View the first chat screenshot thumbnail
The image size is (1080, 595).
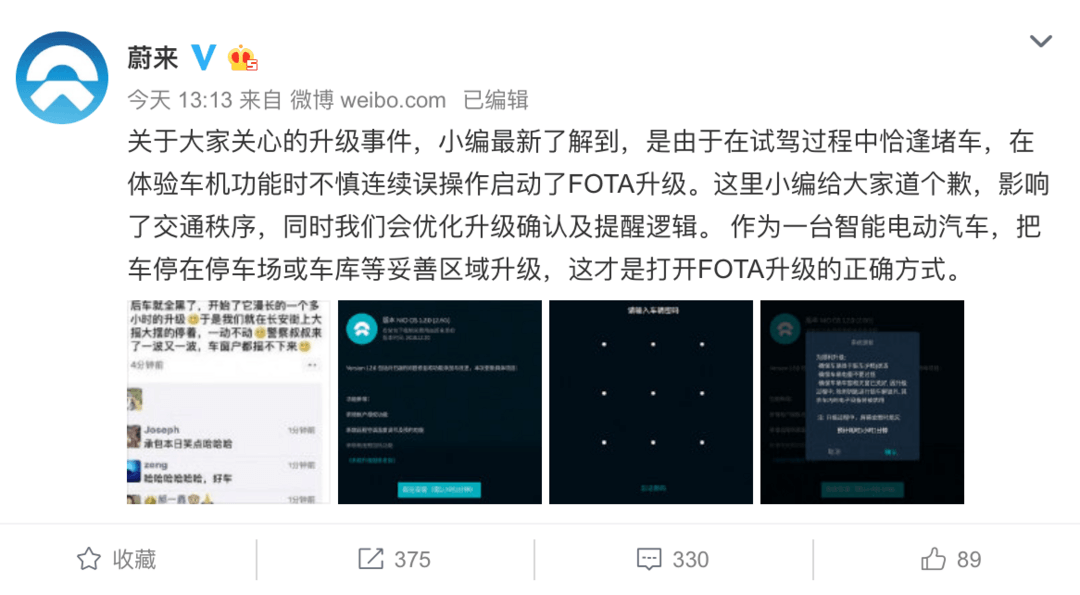click(229, 401)
